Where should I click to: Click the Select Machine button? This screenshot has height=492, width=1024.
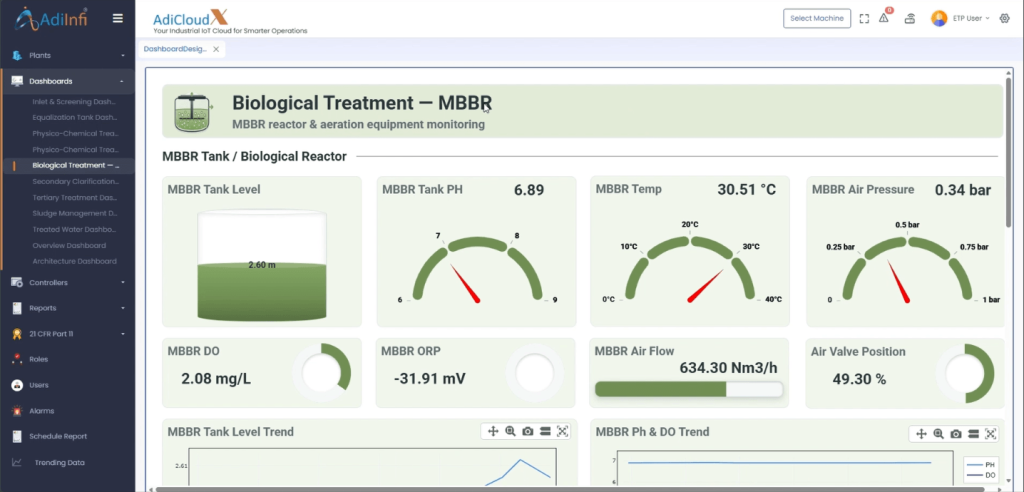tap(817, 18)
